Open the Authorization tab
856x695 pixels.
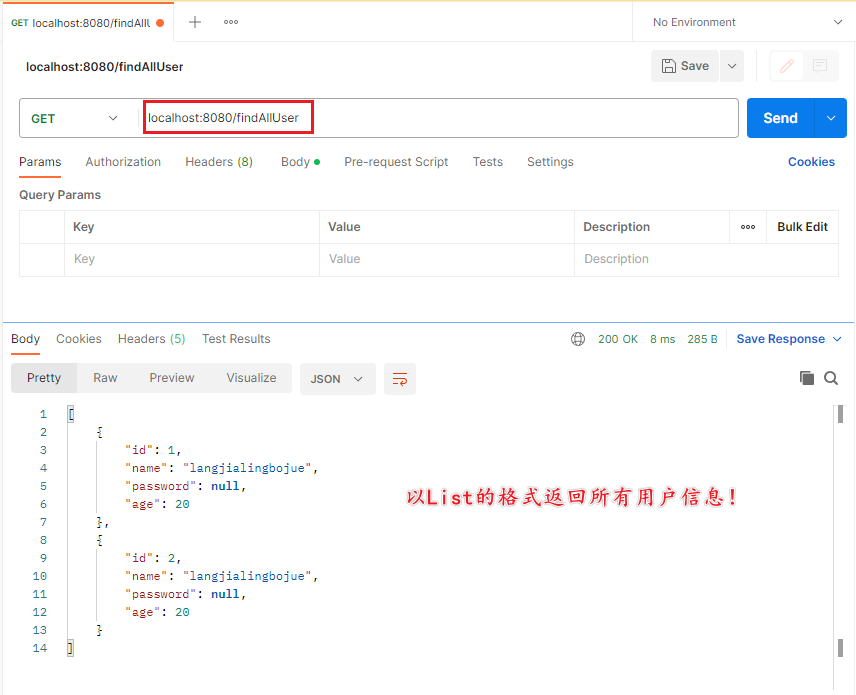pos(123,162)
